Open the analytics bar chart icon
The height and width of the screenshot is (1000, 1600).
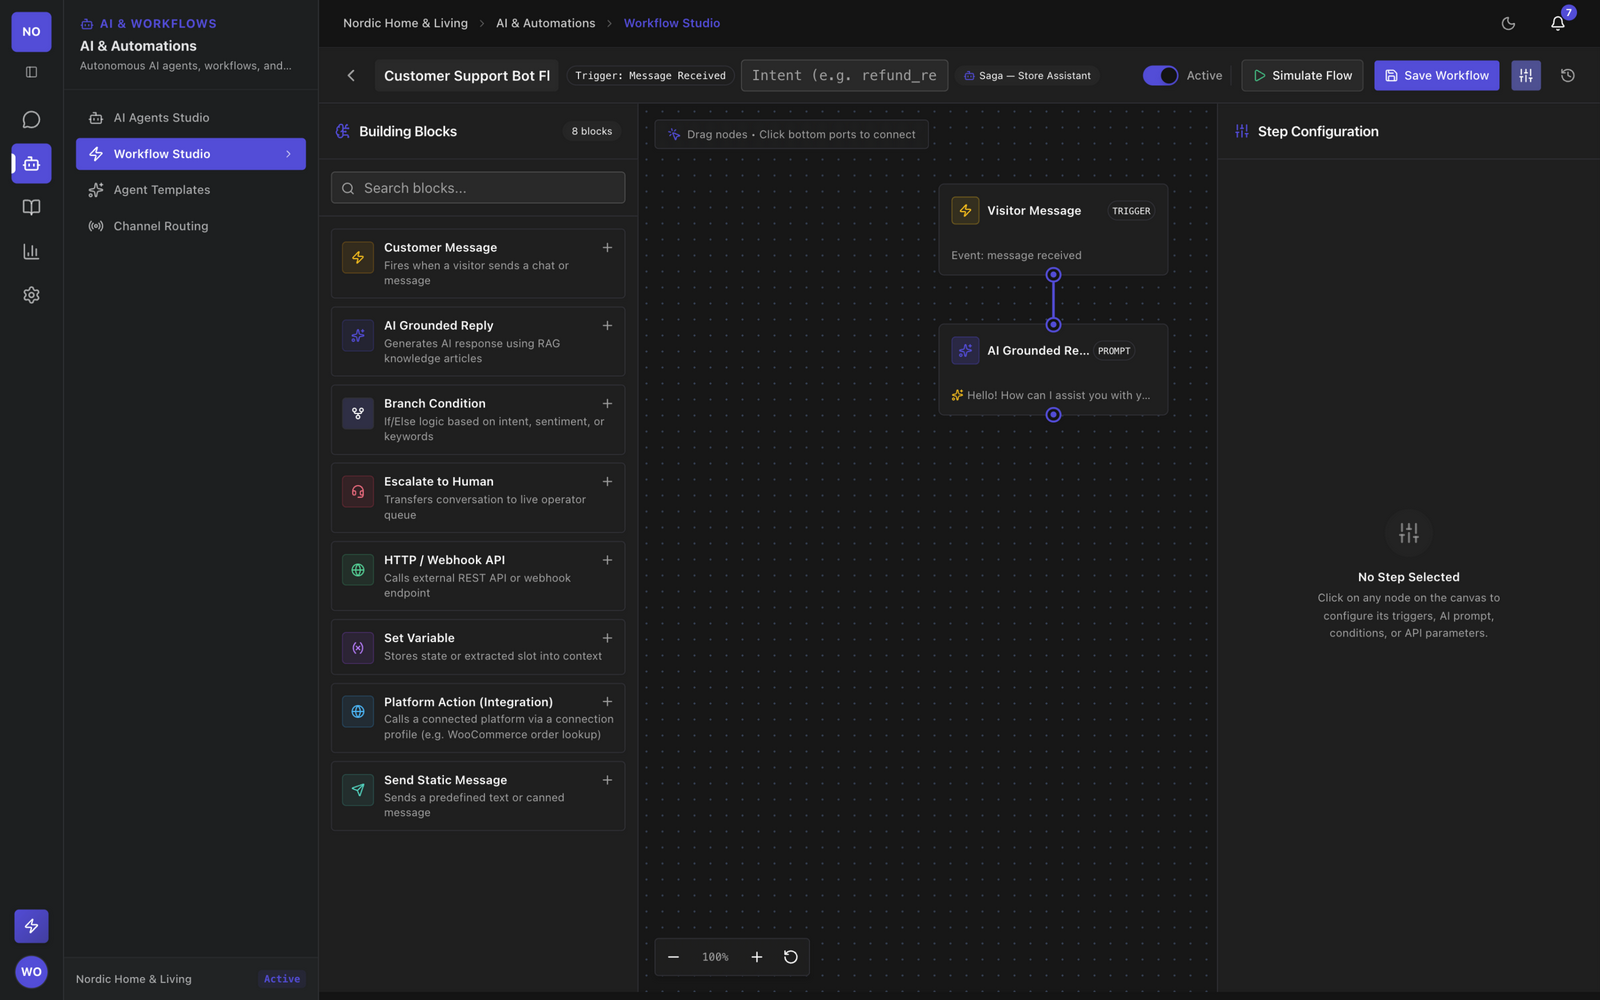pyautogui.click(x=31, y=251)
